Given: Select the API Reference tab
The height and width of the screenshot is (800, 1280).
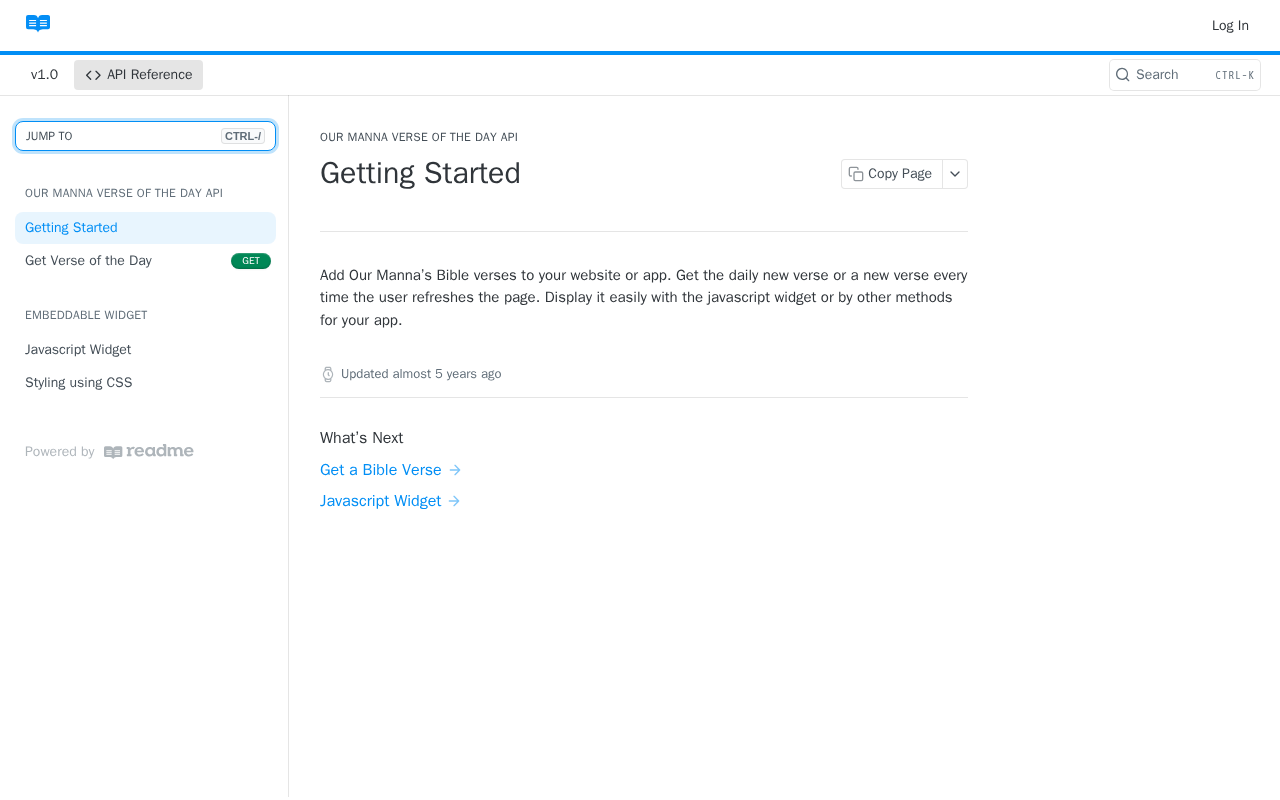Looking at the screenshot, I should pos(138,75).
